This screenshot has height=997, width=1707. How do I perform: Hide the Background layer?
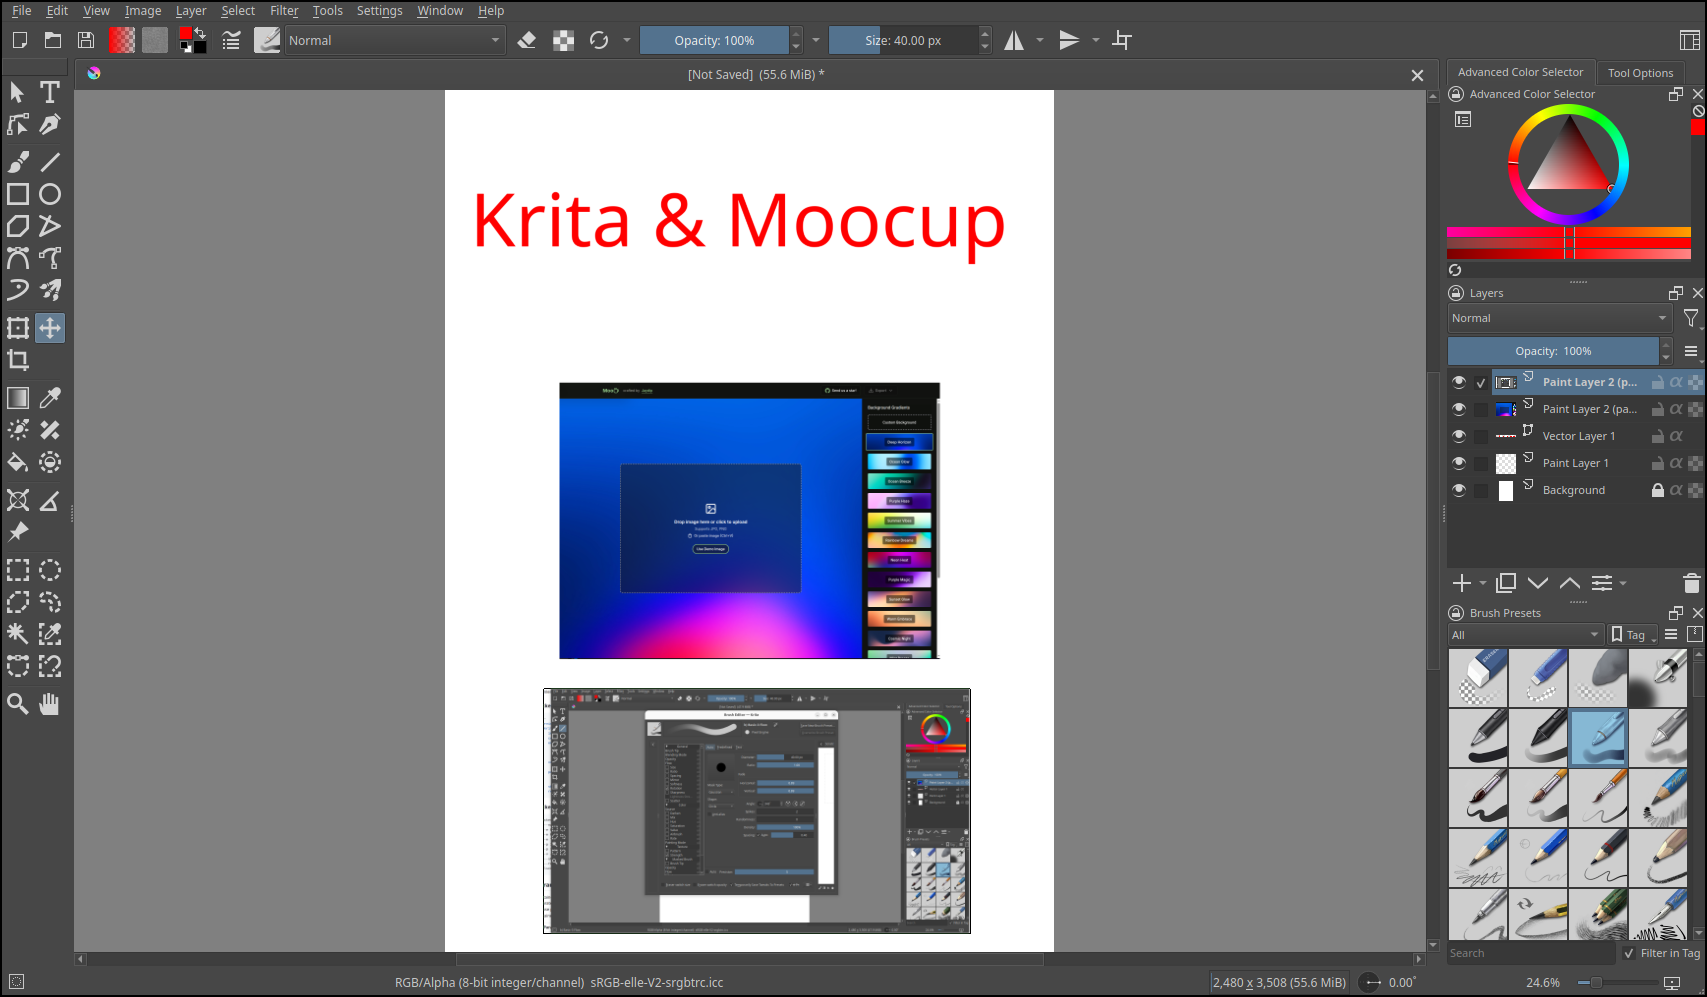point(1459,490)
